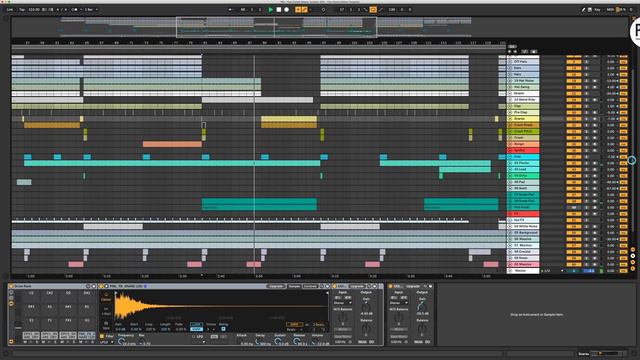
Task: Select Classic mode in Simpler
Action: (x=106, y=297)
